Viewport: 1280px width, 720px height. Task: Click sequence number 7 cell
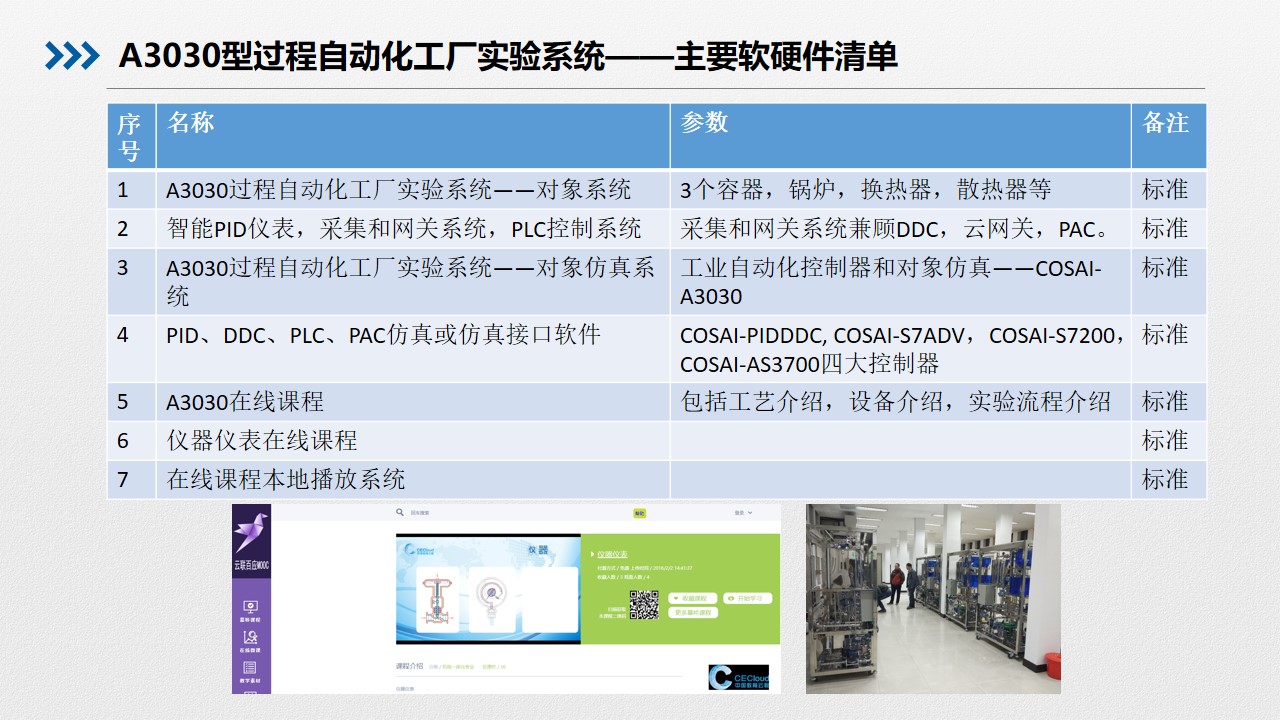[132, 480]
